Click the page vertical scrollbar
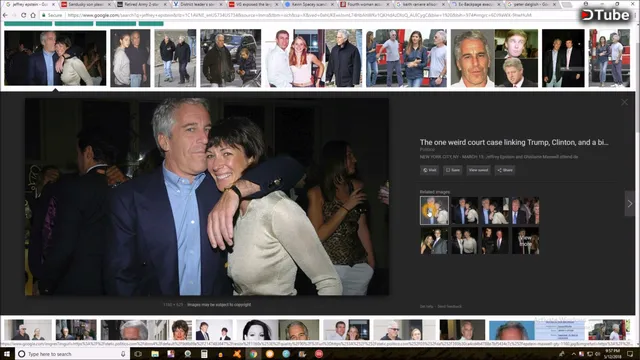640x360 pixels. pos(638,184)
